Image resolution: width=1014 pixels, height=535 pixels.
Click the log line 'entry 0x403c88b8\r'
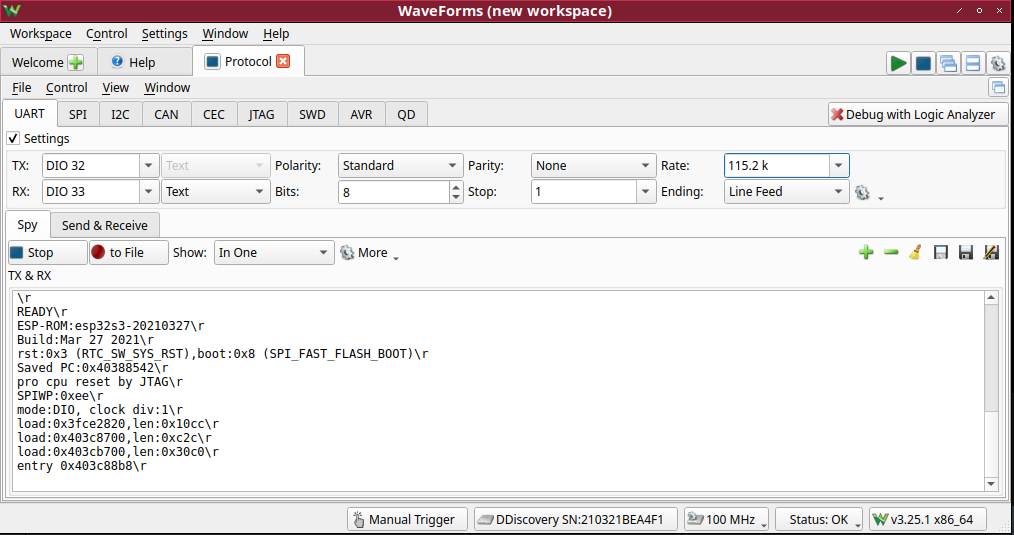pyautogui.click(x=82, y=466)
